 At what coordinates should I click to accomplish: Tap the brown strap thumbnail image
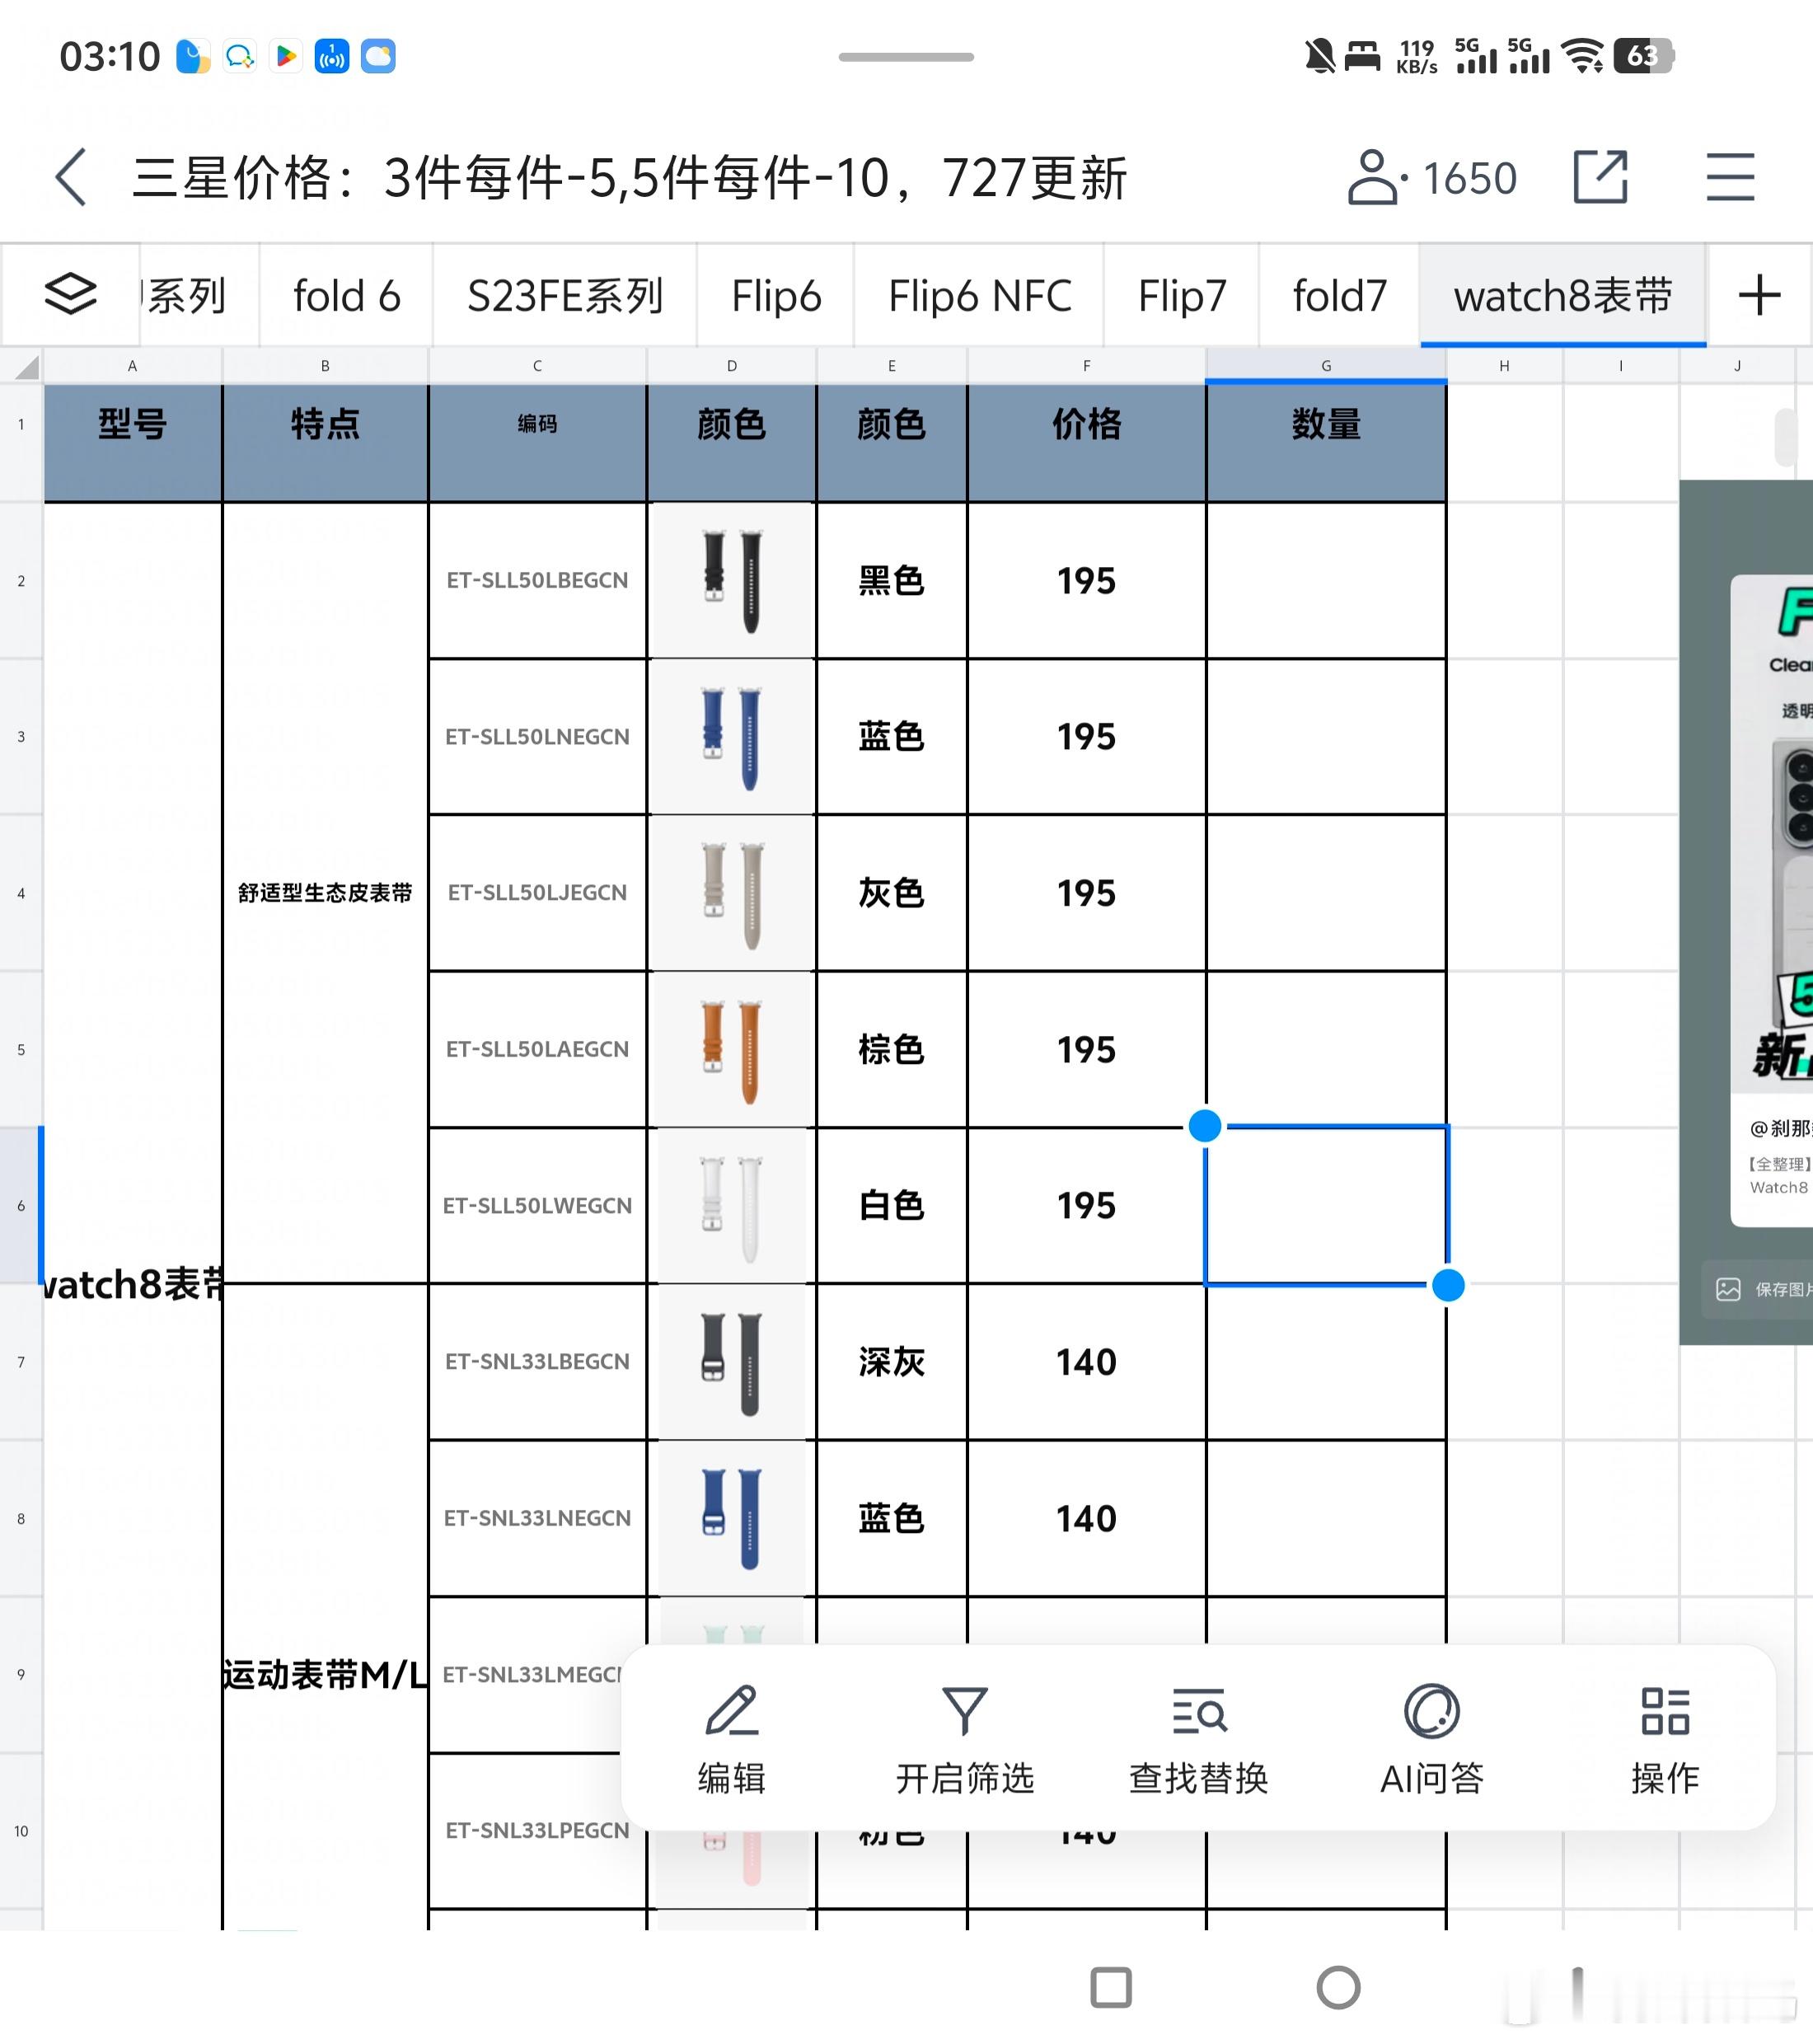click(x=732, y=1050)
